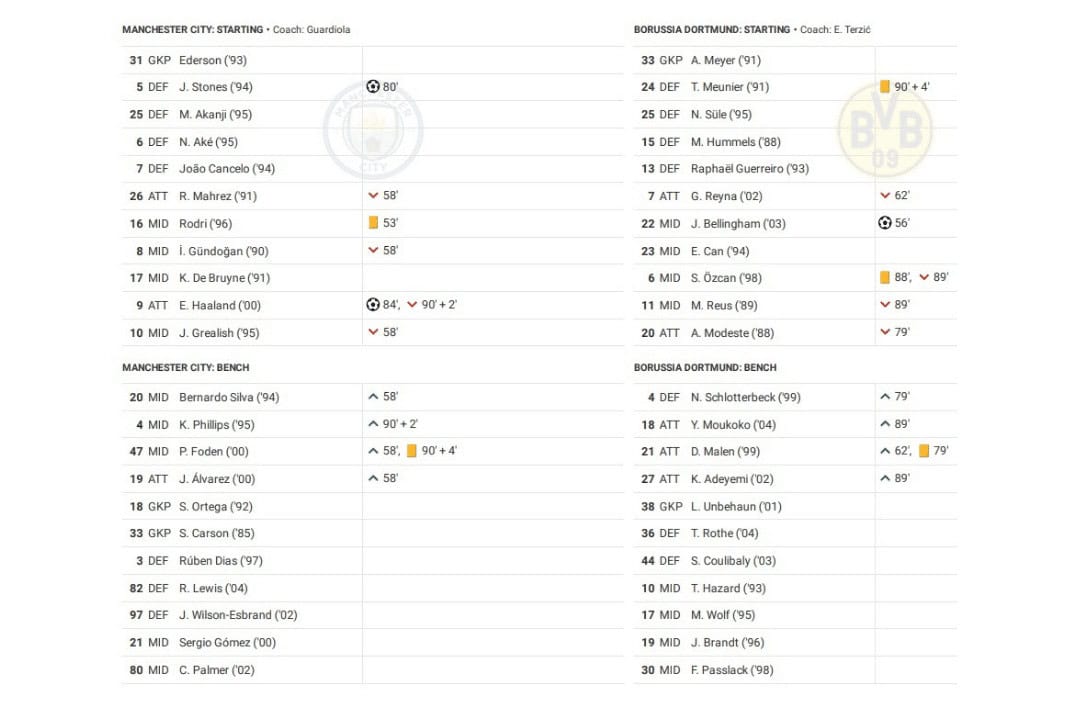Click the Borussia Dortmund: Bench heading
This screenshot has height=712, width=1068.
(705, 368)
